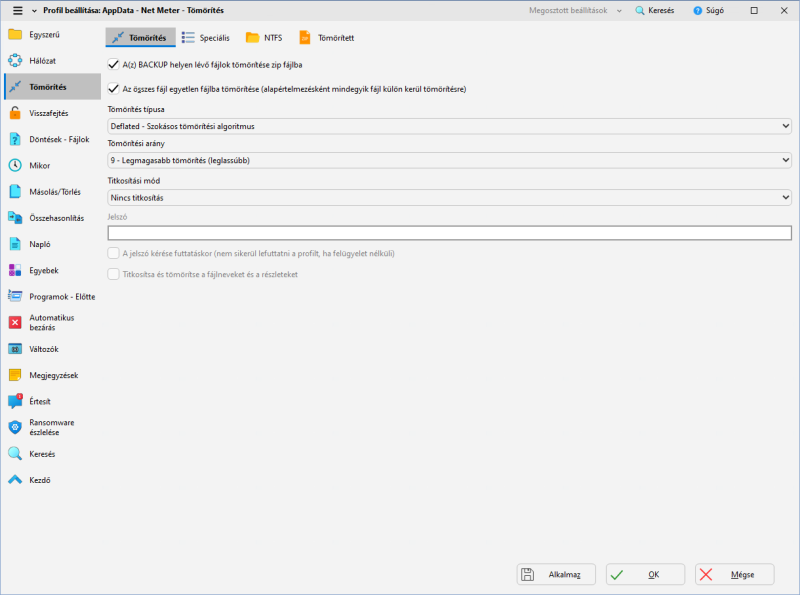The width and height of the screenshot is (800, 595).
Task: Open the Hálózat network icon
Action: 15,61
